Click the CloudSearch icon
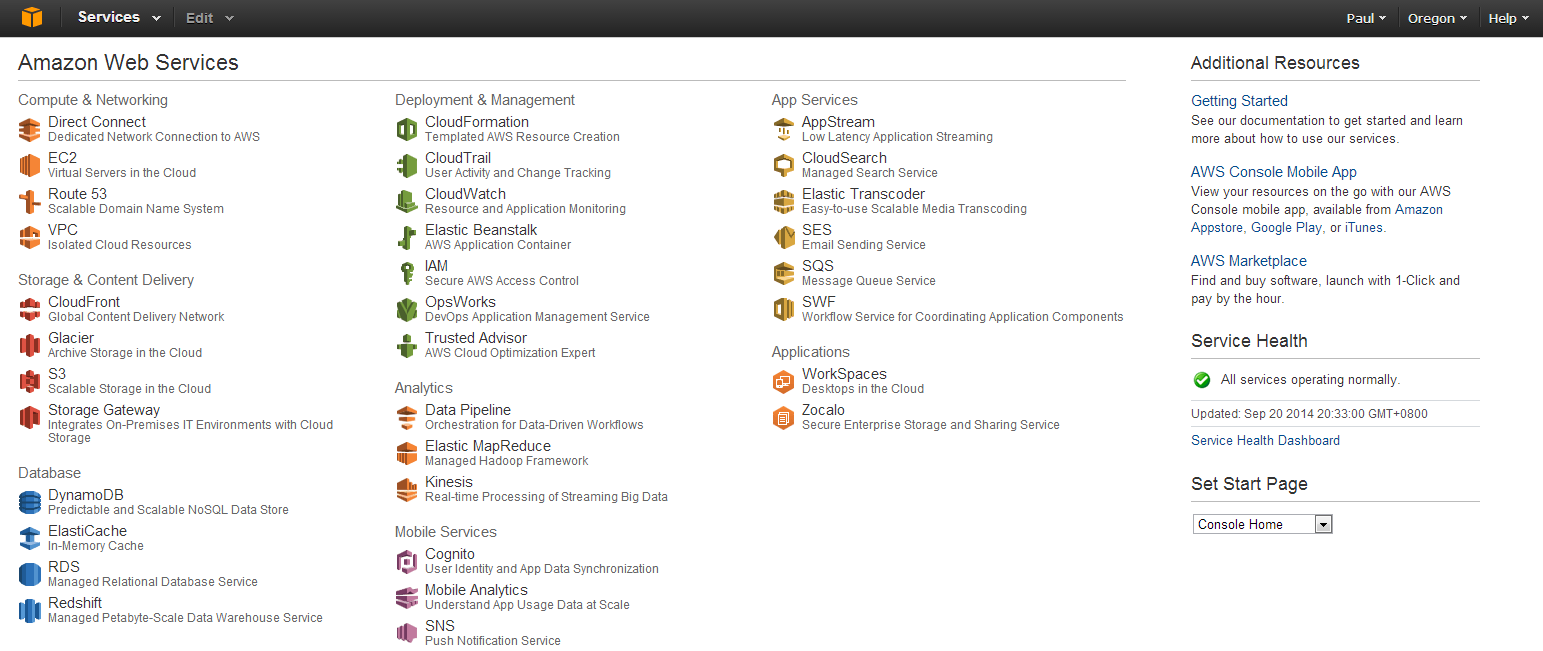The width and height of the screenshot is (1543, 651). [784, 166]
